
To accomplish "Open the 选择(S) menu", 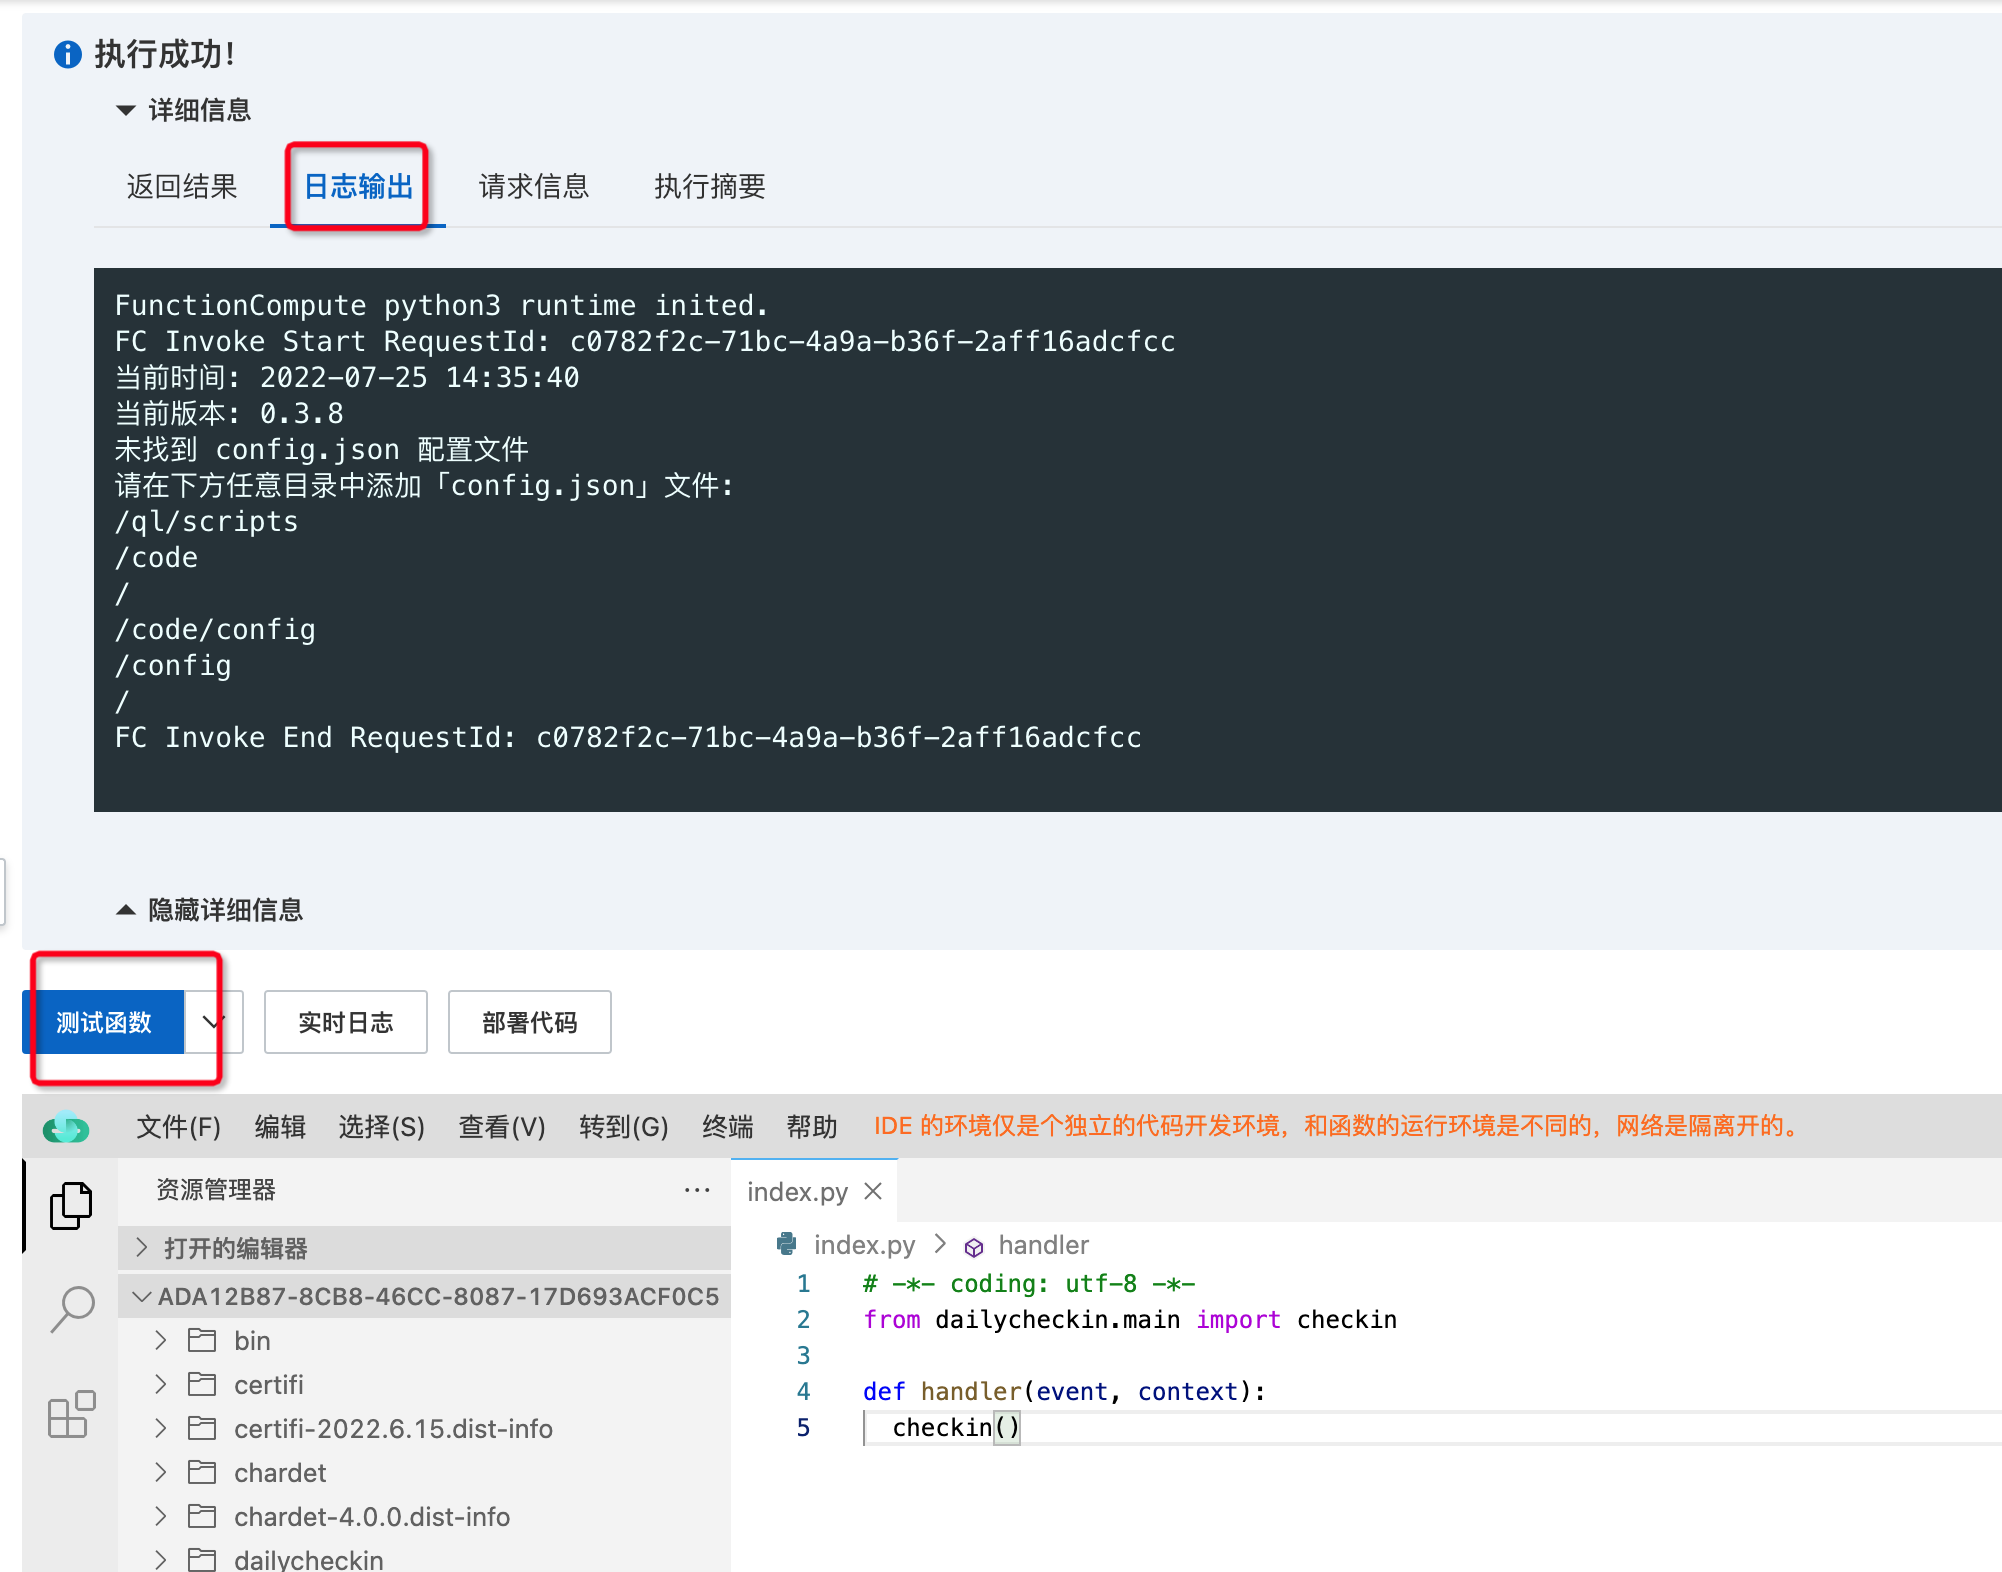I will (382, 1127).
